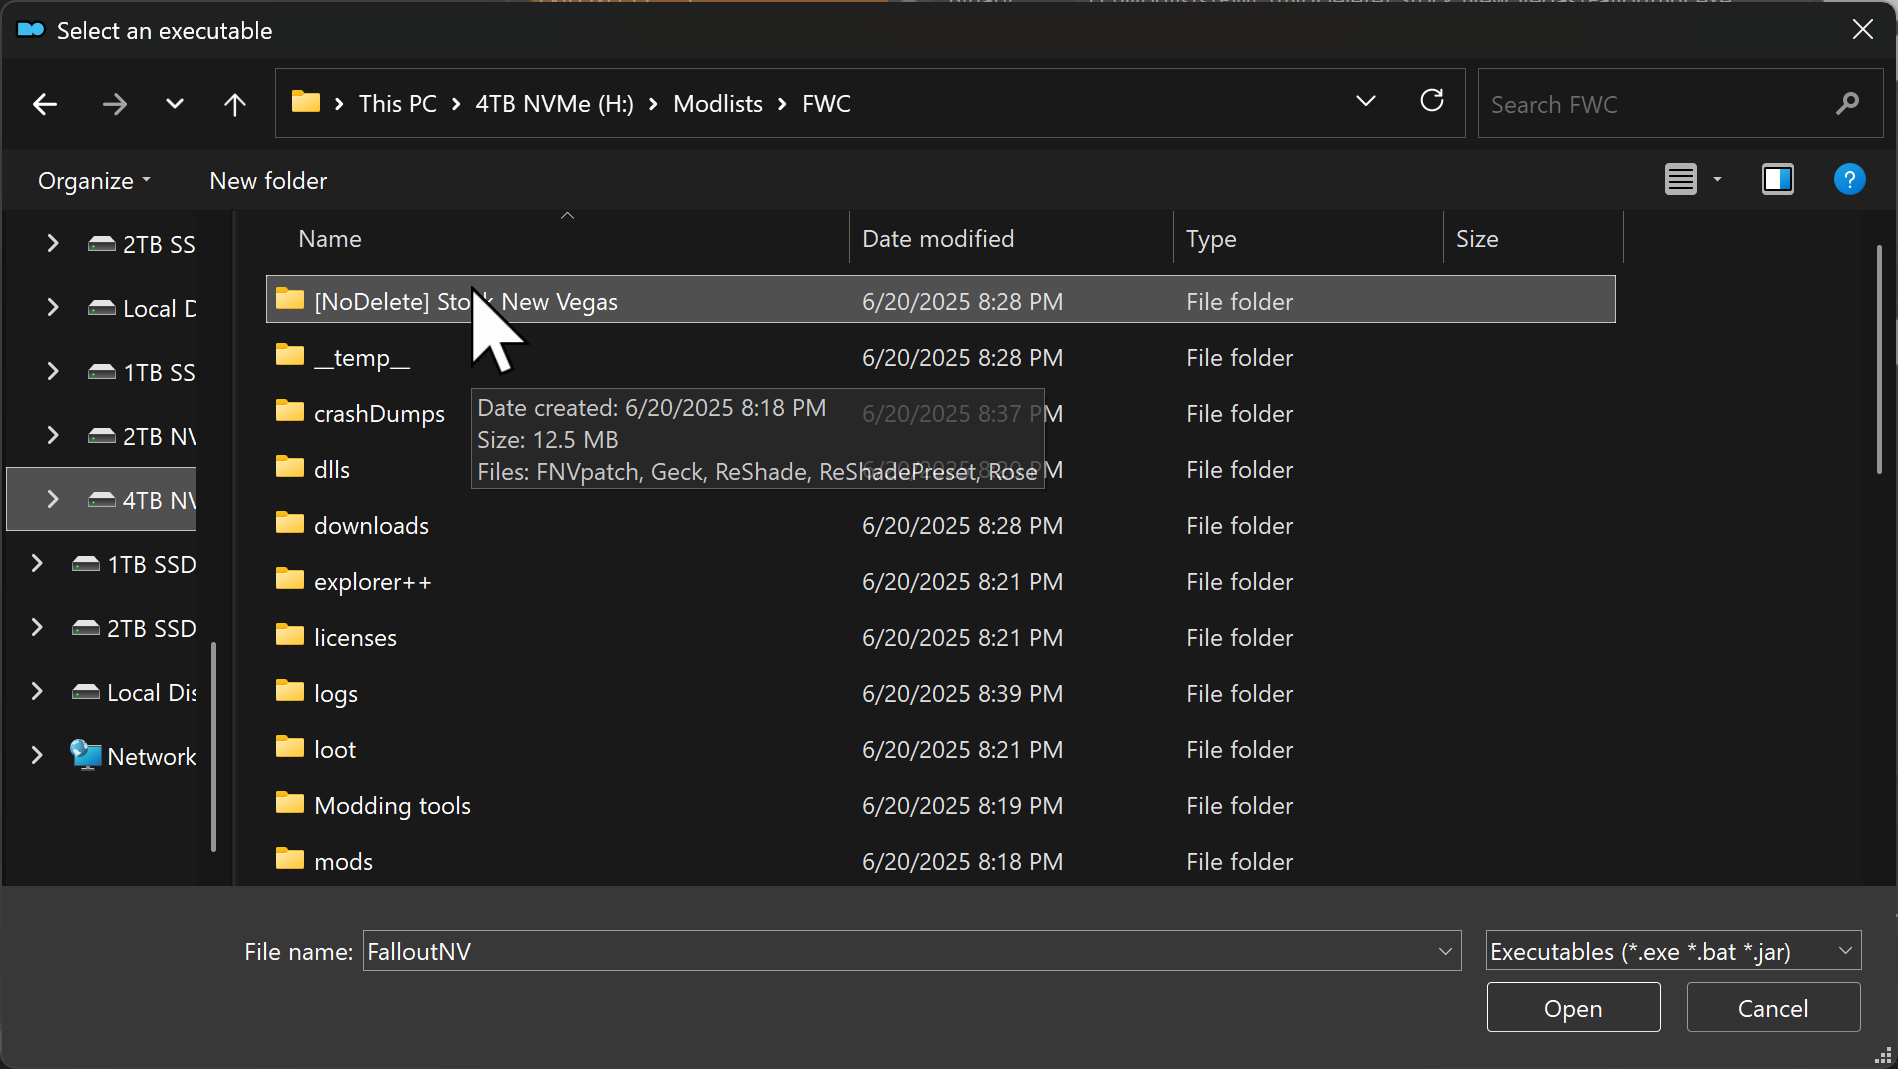This screenshot has height=1069, width=1898.
Task: Close the Select an executable dialog
Action: click(1862, 30)
